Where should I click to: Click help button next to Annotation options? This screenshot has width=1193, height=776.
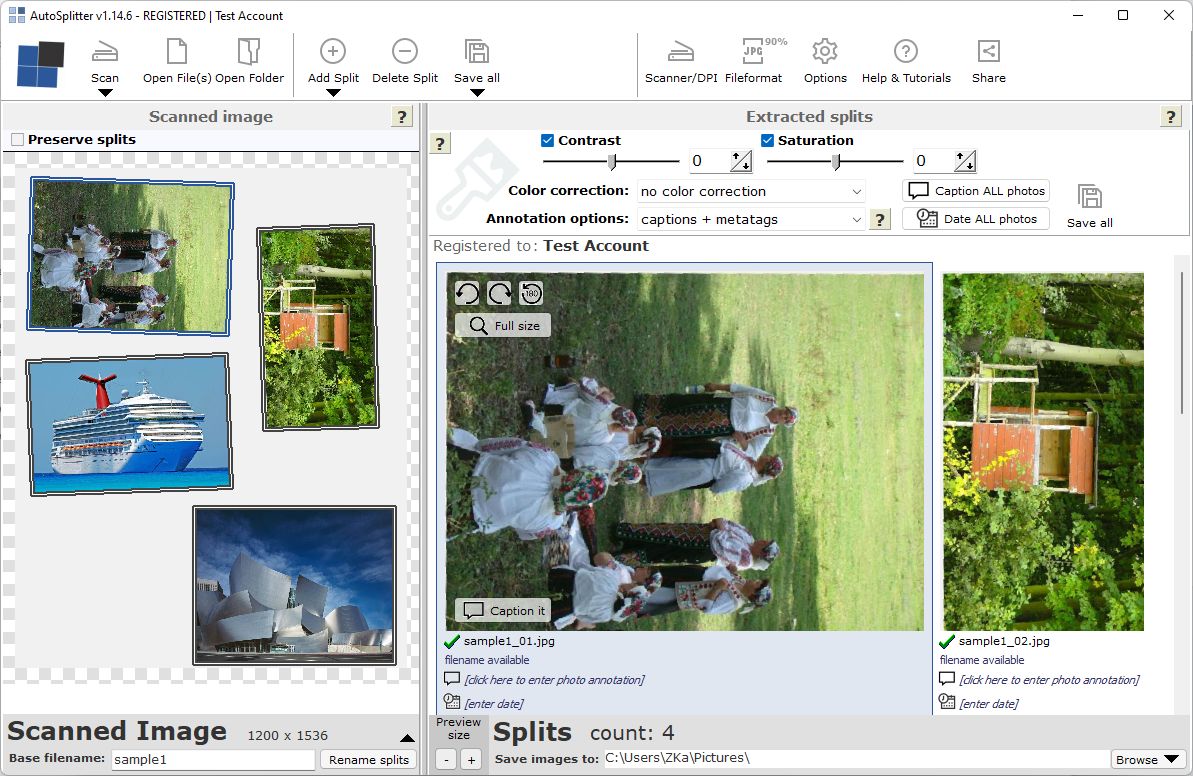point(880,220)
